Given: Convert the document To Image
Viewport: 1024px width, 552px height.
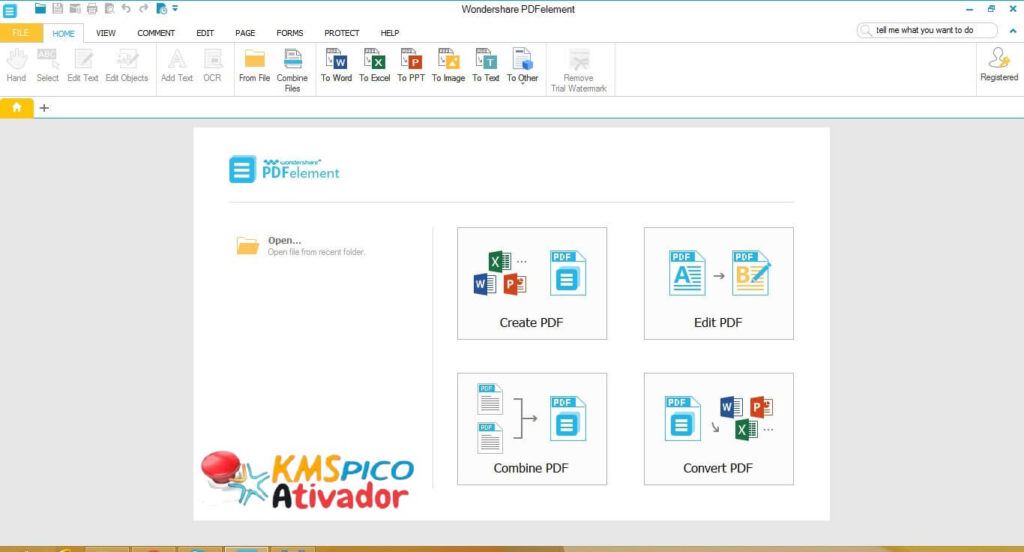Looking at the screenshot, I should point(449,65).
